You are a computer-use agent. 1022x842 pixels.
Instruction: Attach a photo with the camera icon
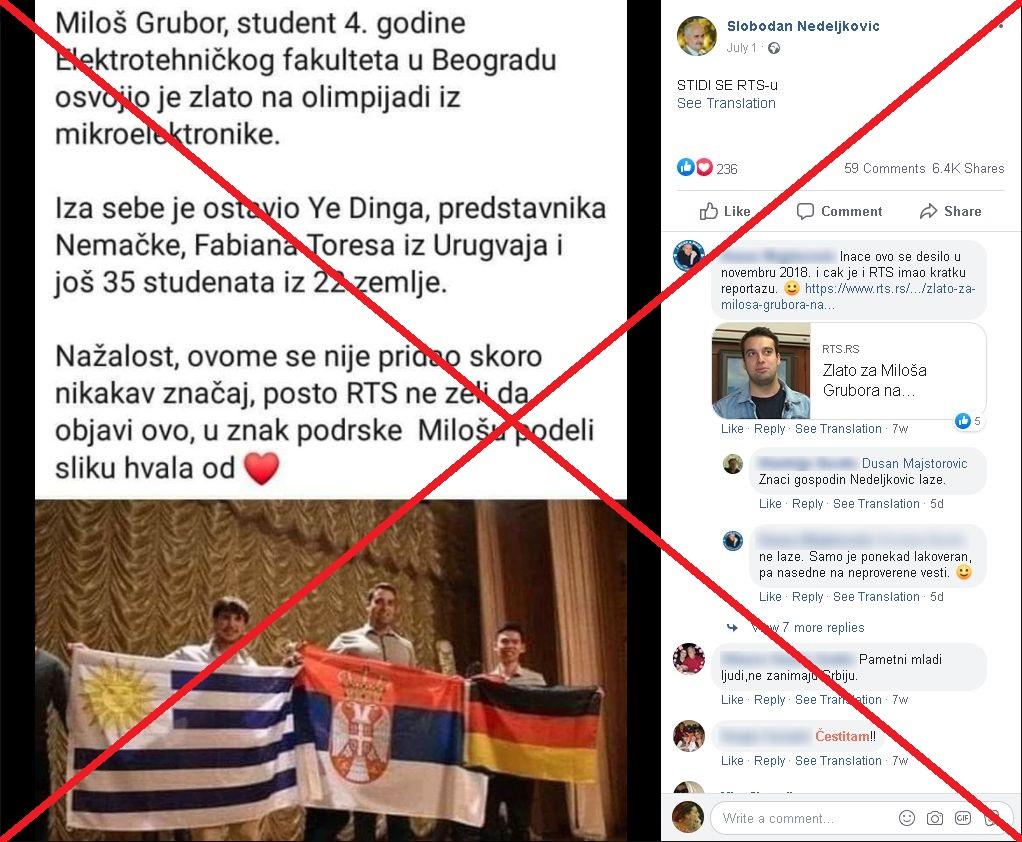(x=935, y=818)
